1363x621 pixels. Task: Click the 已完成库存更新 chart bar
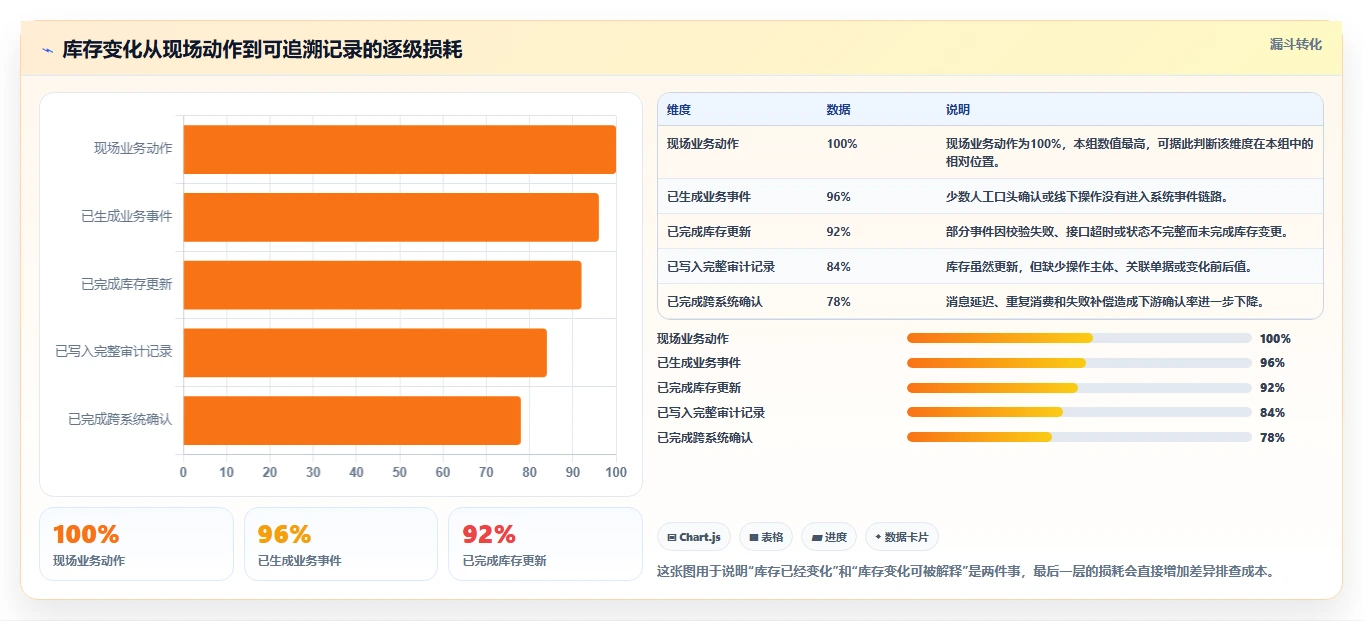point(382,285)
